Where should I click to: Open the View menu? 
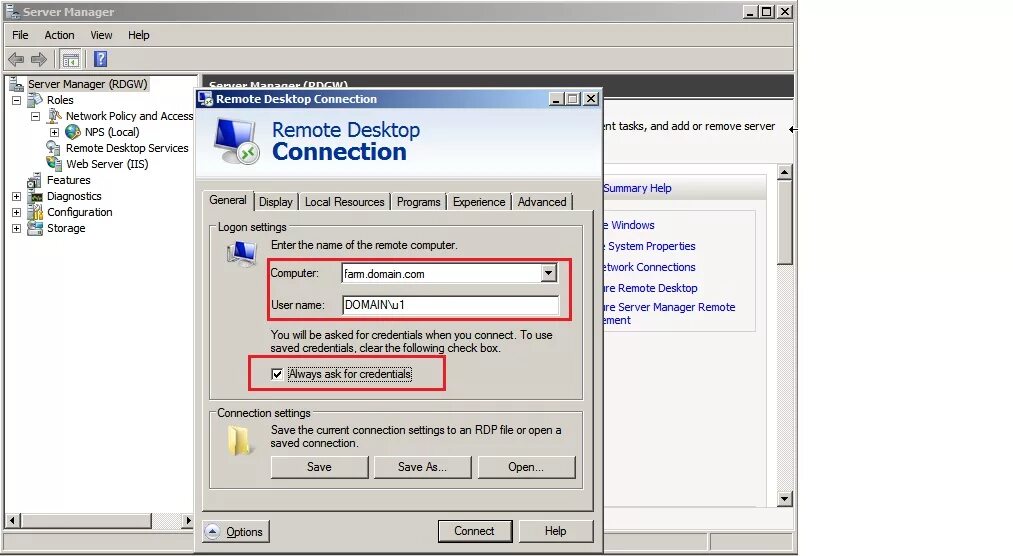click(101, 35)
